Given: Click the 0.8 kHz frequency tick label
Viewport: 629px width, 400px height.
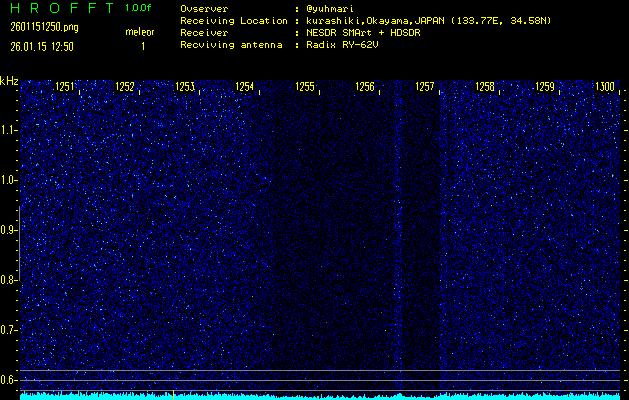Looking at the screenshot, I should (7, 280).
